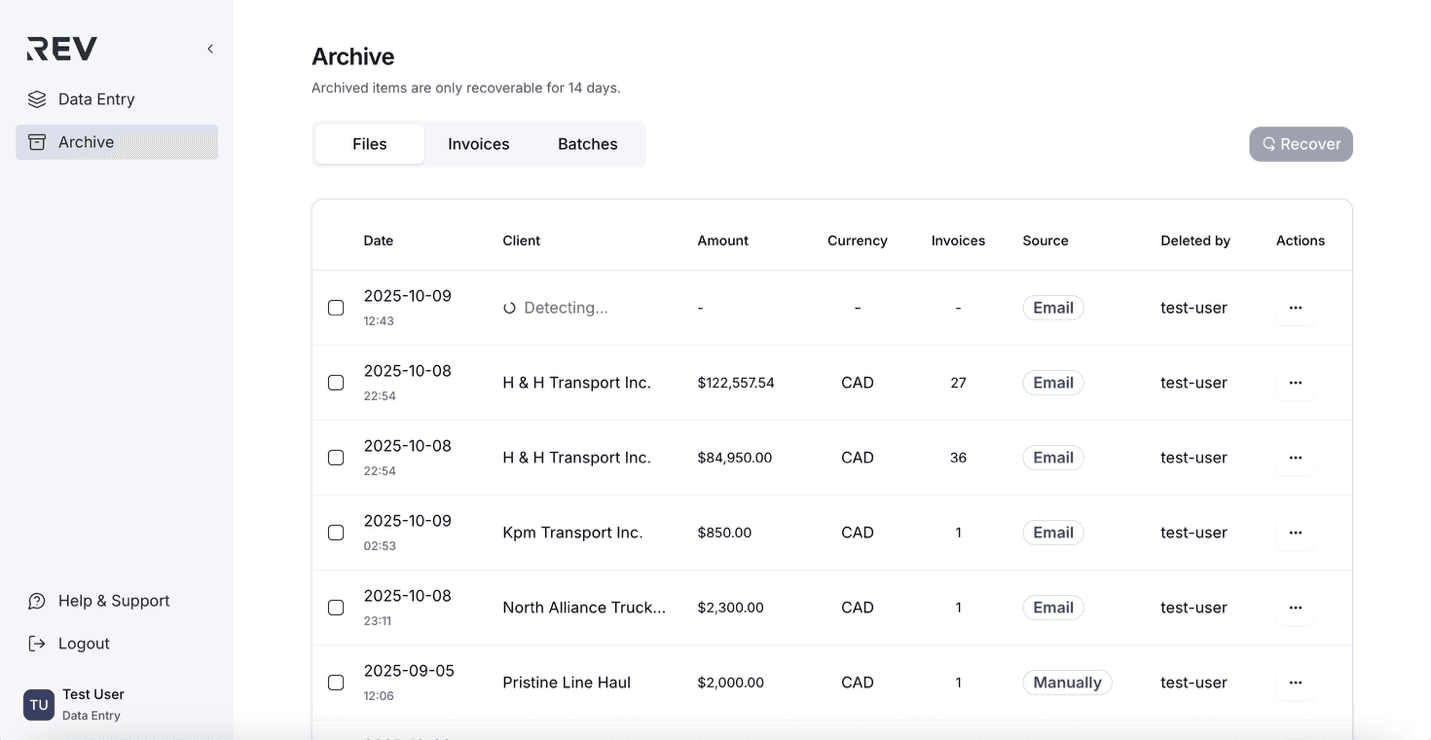Open actions menu for $122,557.54 row
Viewport: 1431px width, 740px height.
1295,383
